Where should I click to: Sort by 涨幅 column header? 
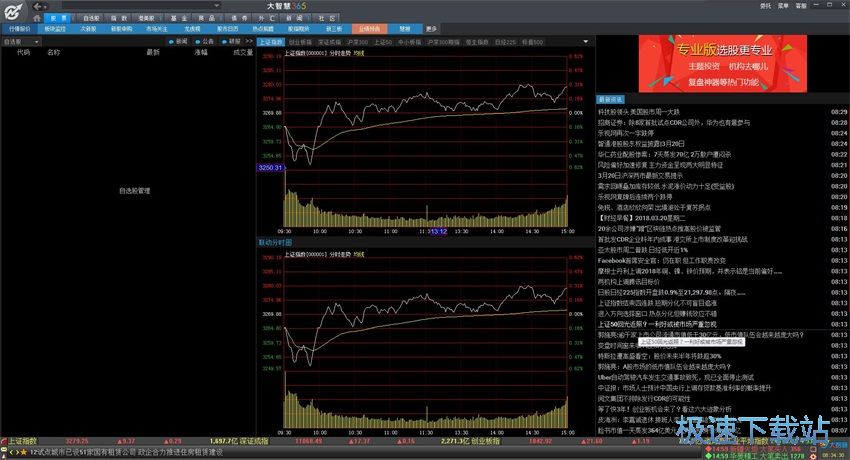(201, 53)
